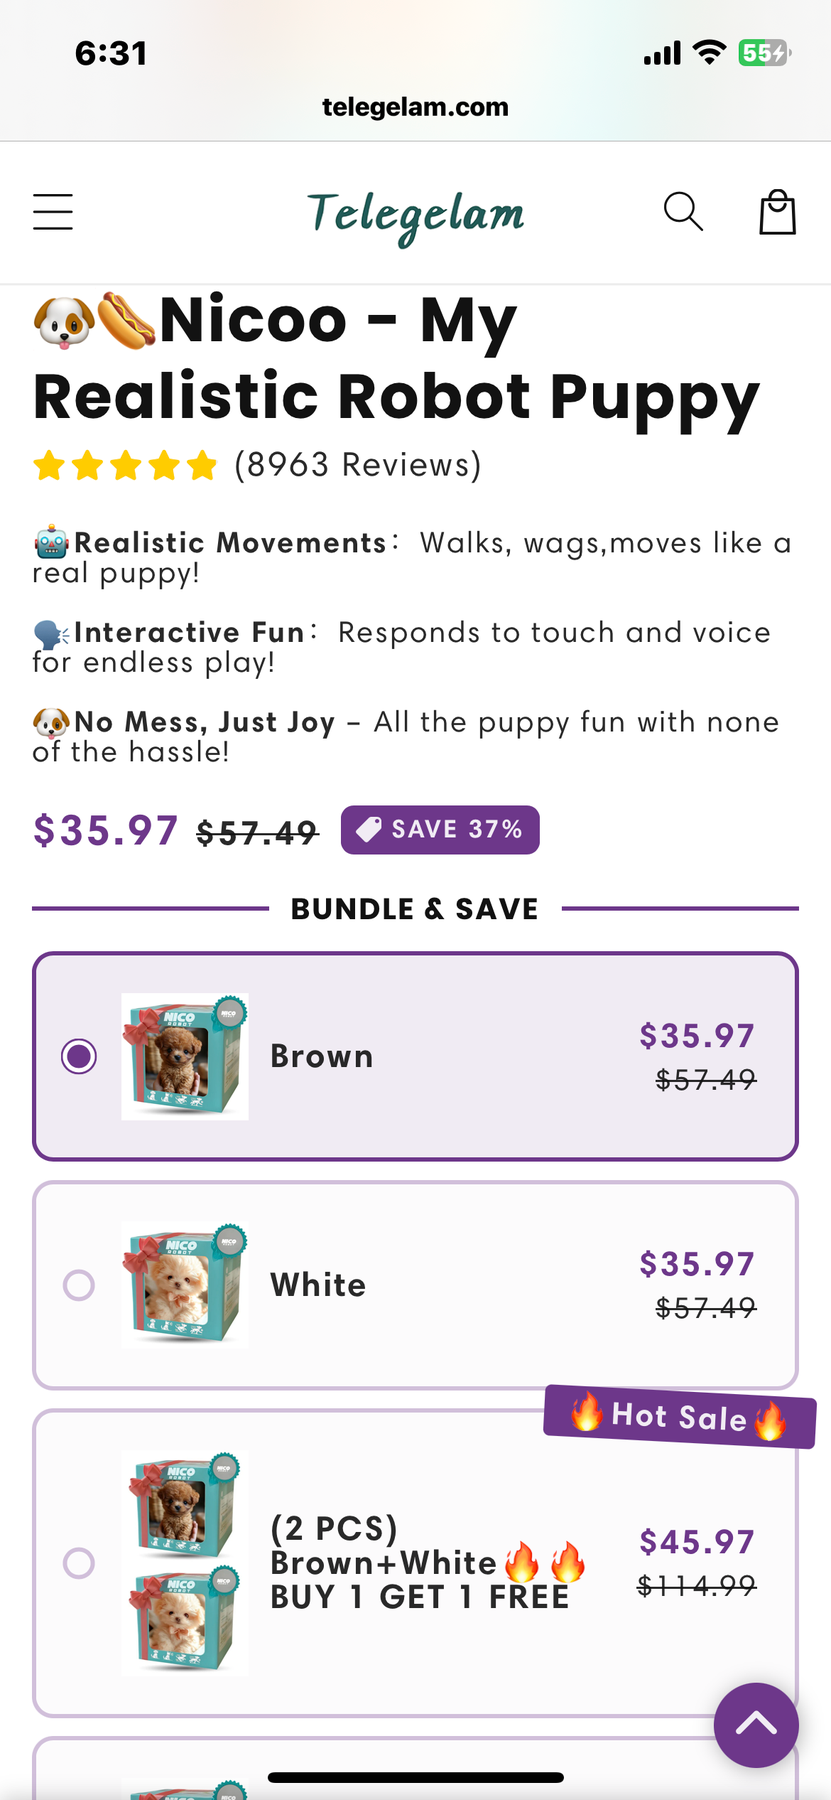This screenshot has width=831, height=1800.
Task: Open the shopping bag cart
Action: 777,212
